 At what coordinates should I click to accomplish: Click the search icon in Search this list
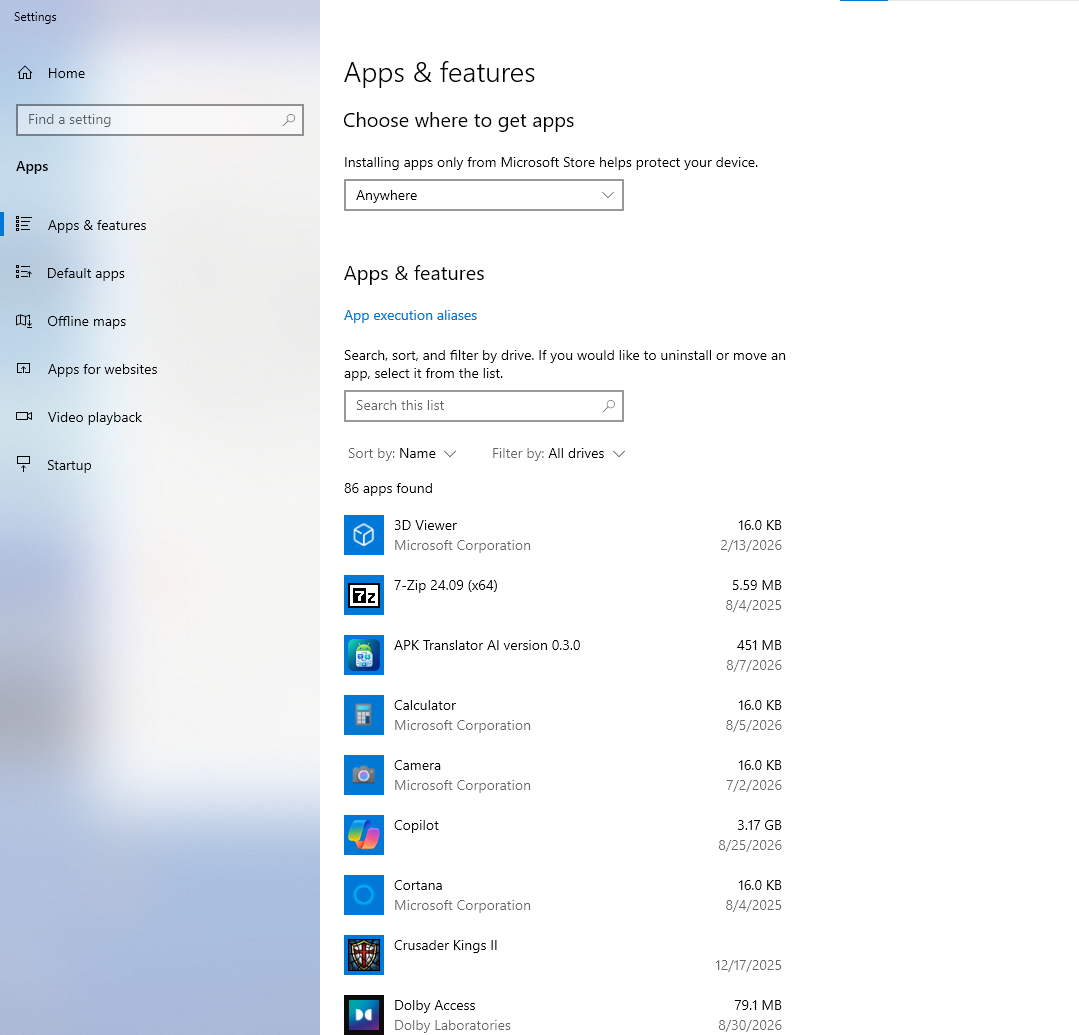(x=608, y=406)
